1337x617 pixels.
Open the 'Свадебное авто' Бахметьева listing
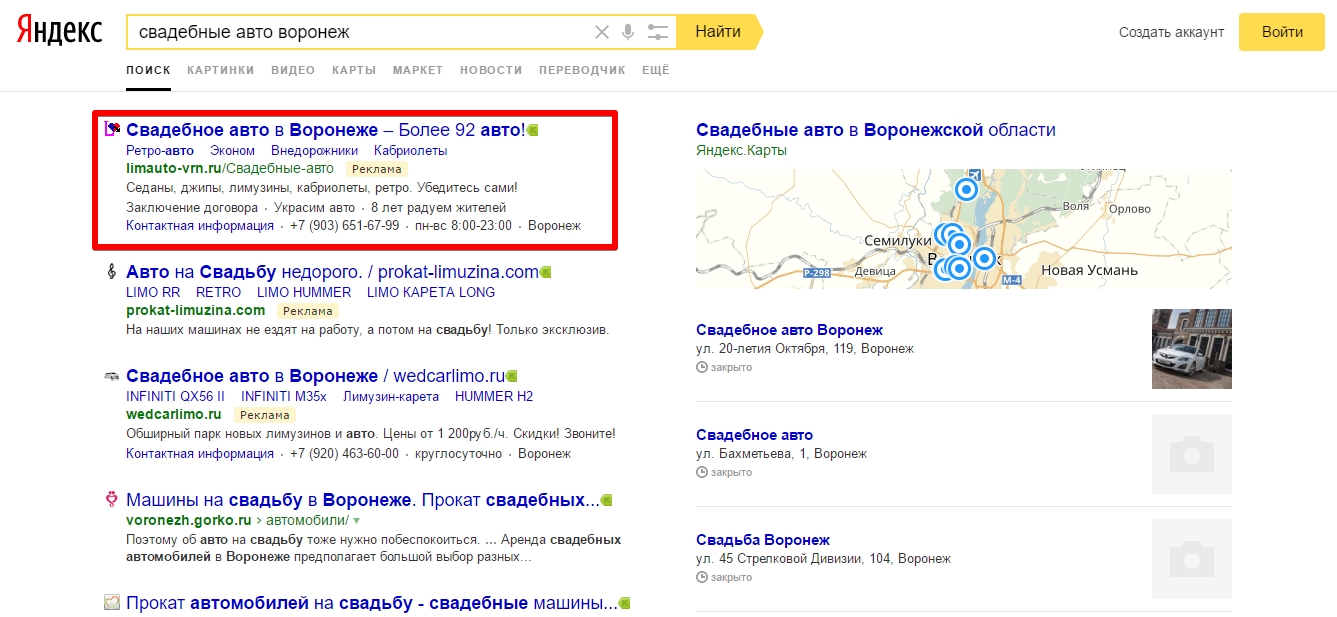click(754, 435)
